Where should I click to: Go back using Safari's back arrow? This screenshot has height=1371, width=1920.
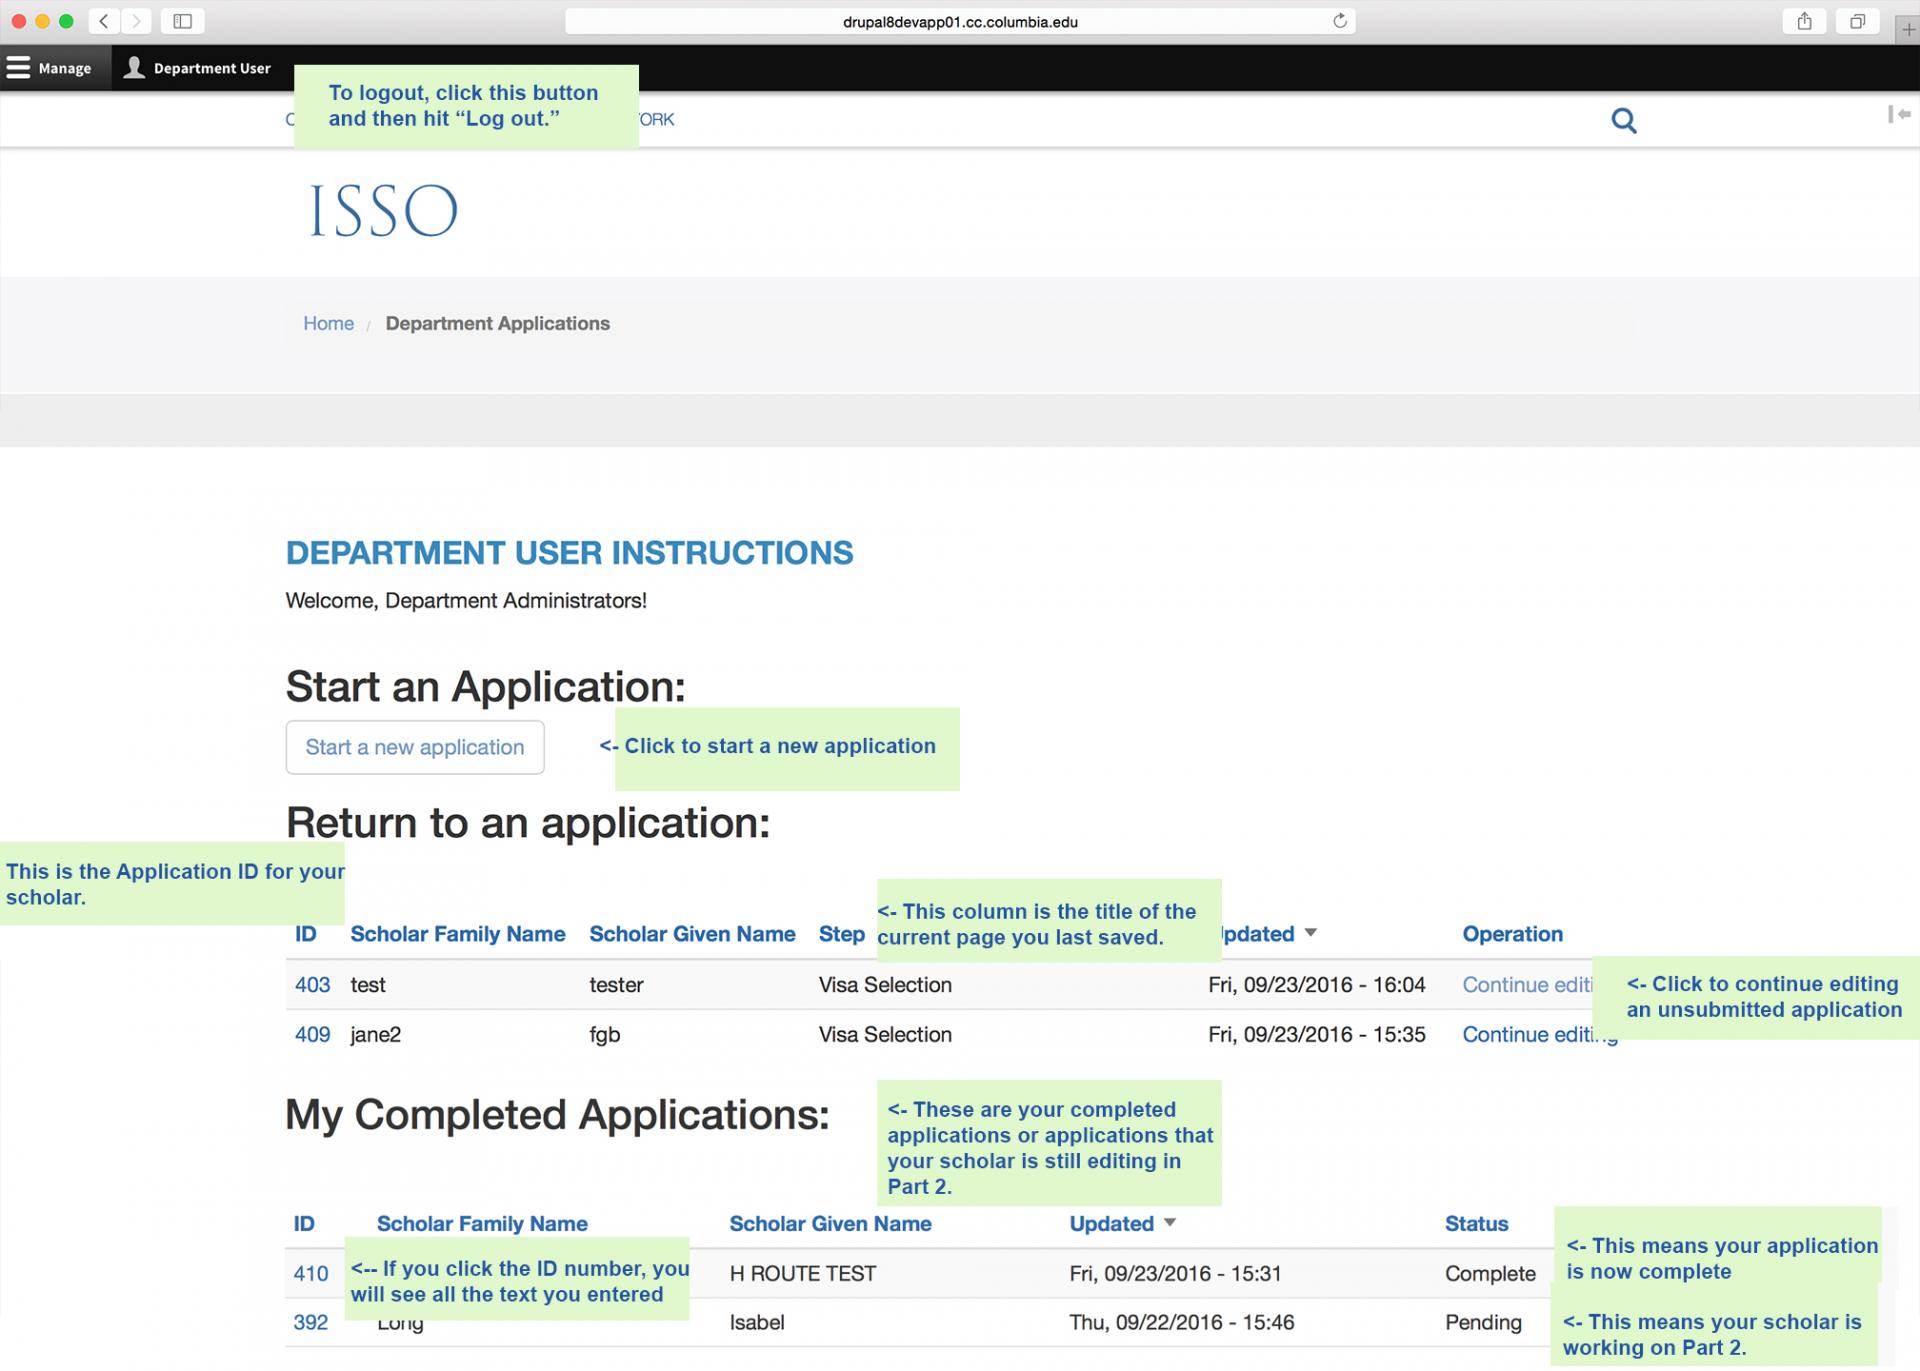[x=104, y=21]
